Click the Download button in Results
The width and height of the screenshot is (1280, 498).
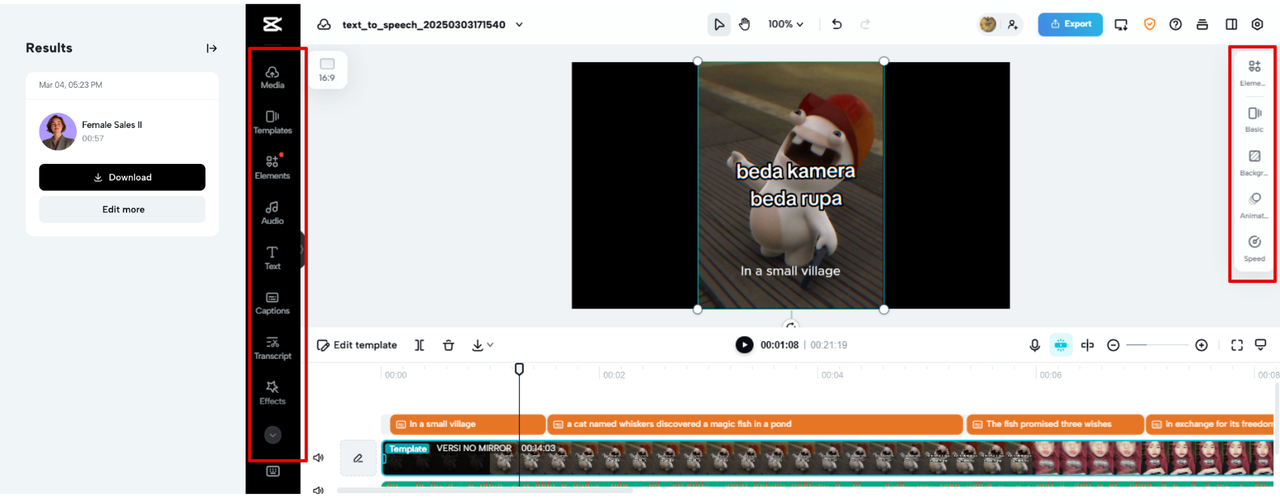(122, 177)
